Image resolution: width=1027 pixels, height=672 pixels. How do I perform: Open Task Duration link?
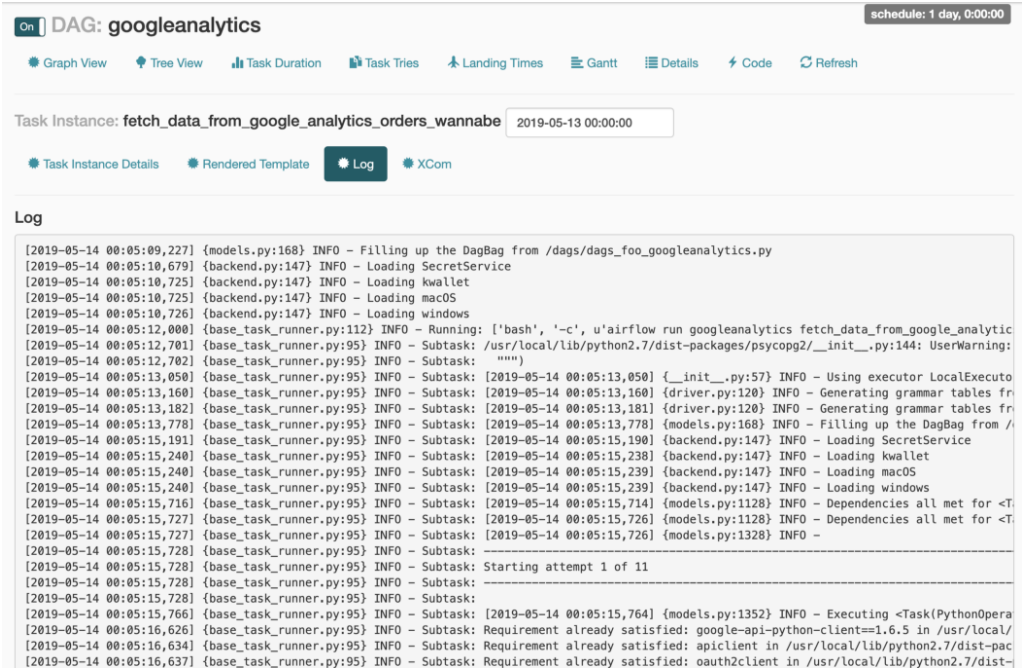(276, 63)
